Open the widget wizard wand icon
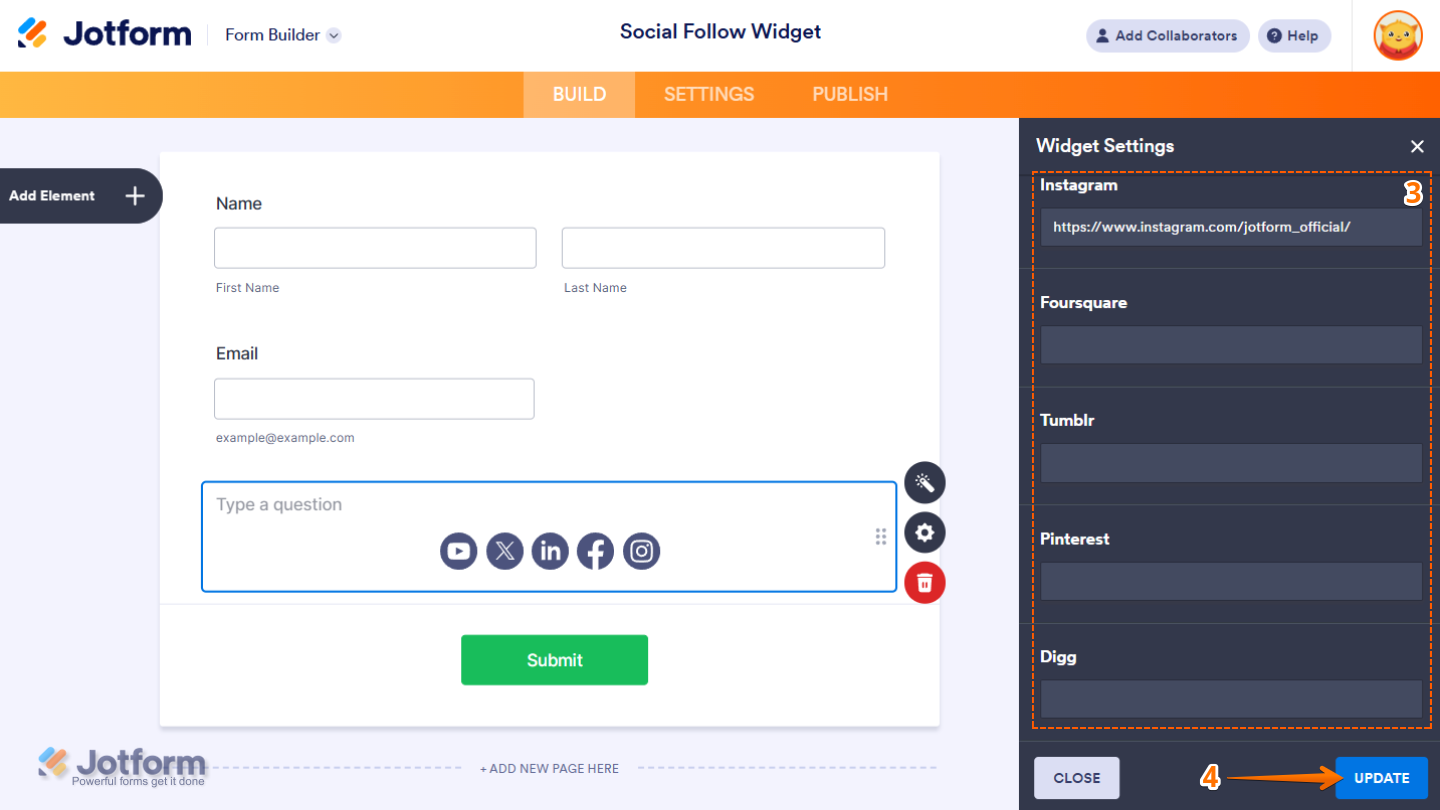Screen dimensions: 1440x810 point(924,483)
